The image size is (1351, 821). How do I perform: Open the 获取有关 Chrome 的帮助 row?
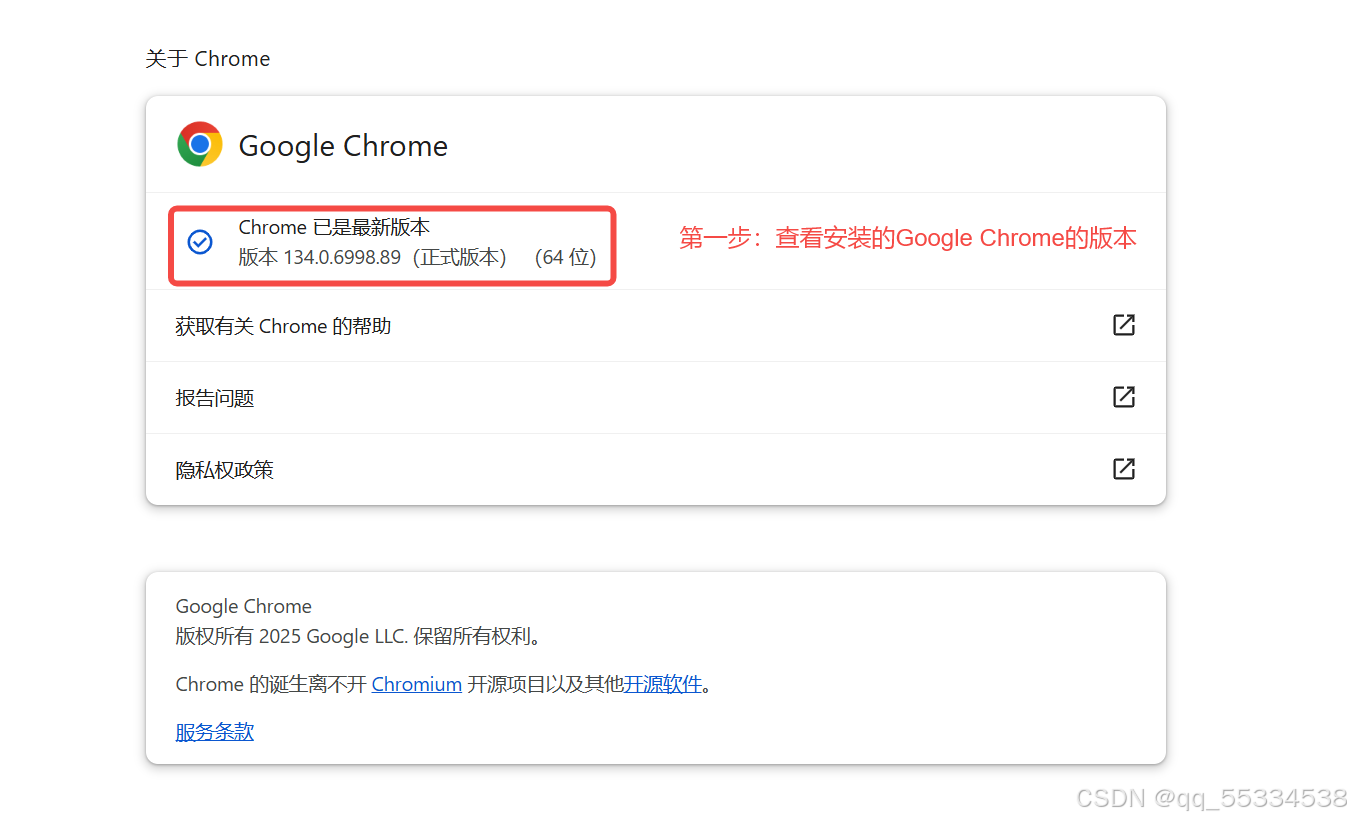656,326
